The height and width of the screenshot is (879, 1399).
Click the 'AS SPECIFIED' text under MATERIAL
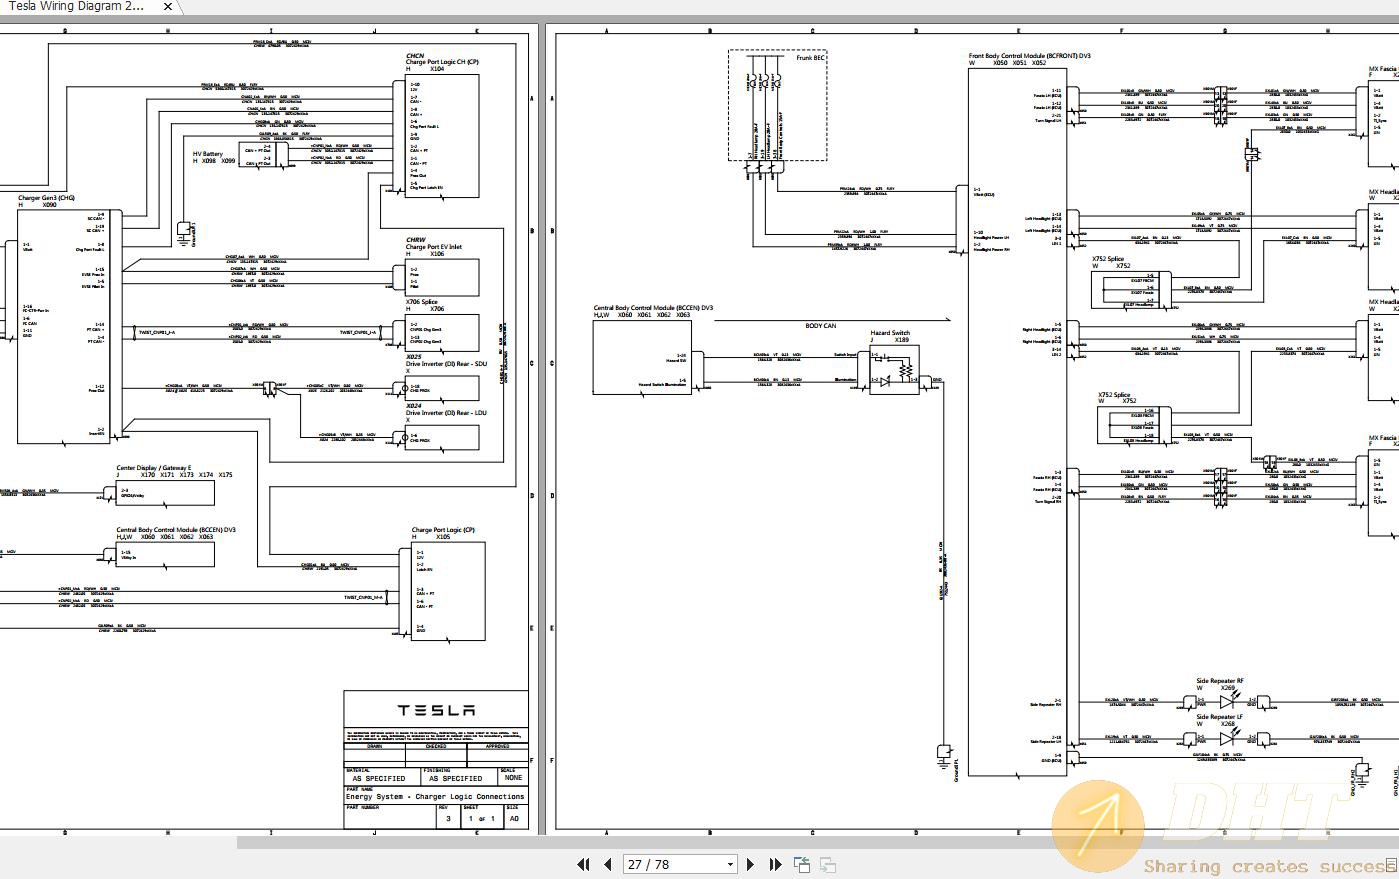click(379, 778)
